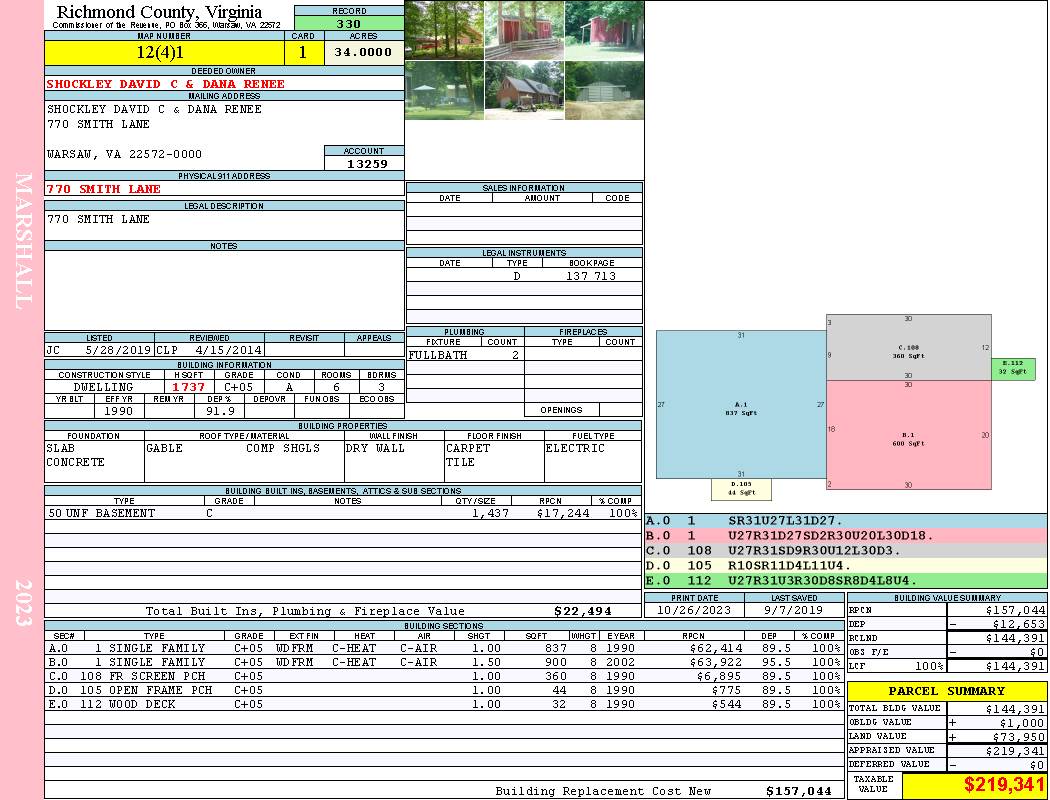Select the H SQFT value 1737
Screen dimensions: 1050x800
pos(188,387)
